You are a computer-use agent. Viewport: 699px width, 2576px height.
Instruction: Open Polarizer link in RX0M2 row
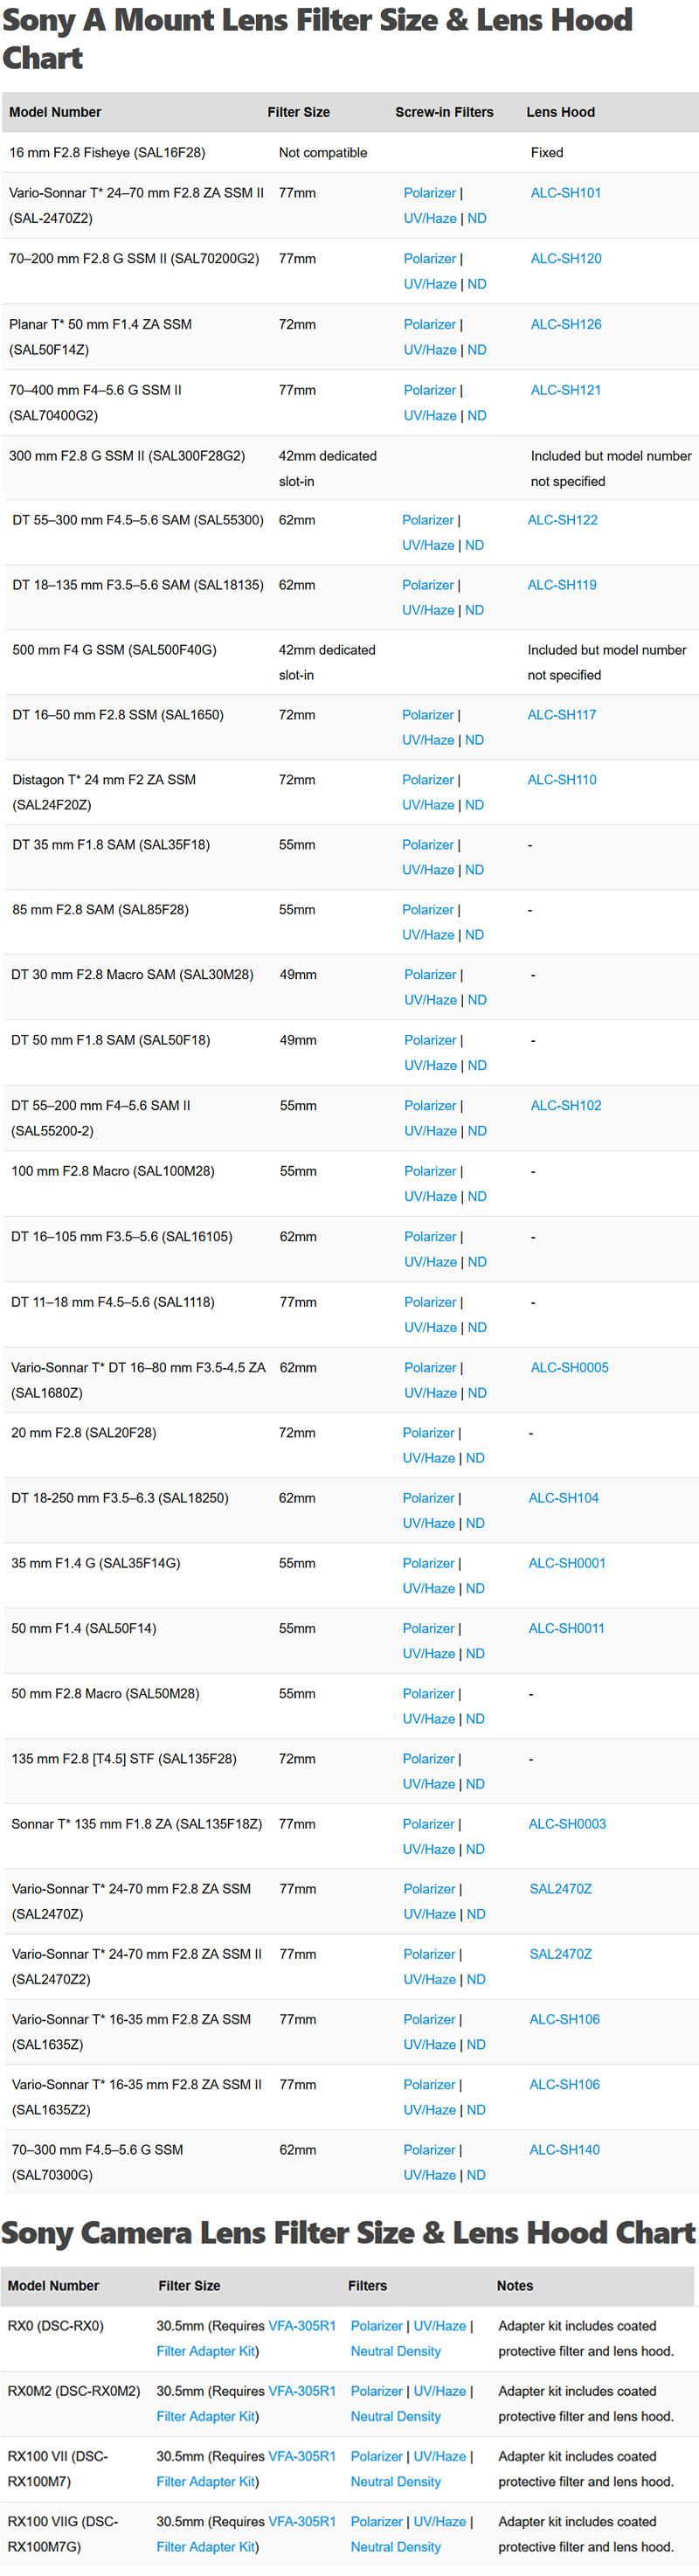pyautogui.click(x=376, y=2391)
